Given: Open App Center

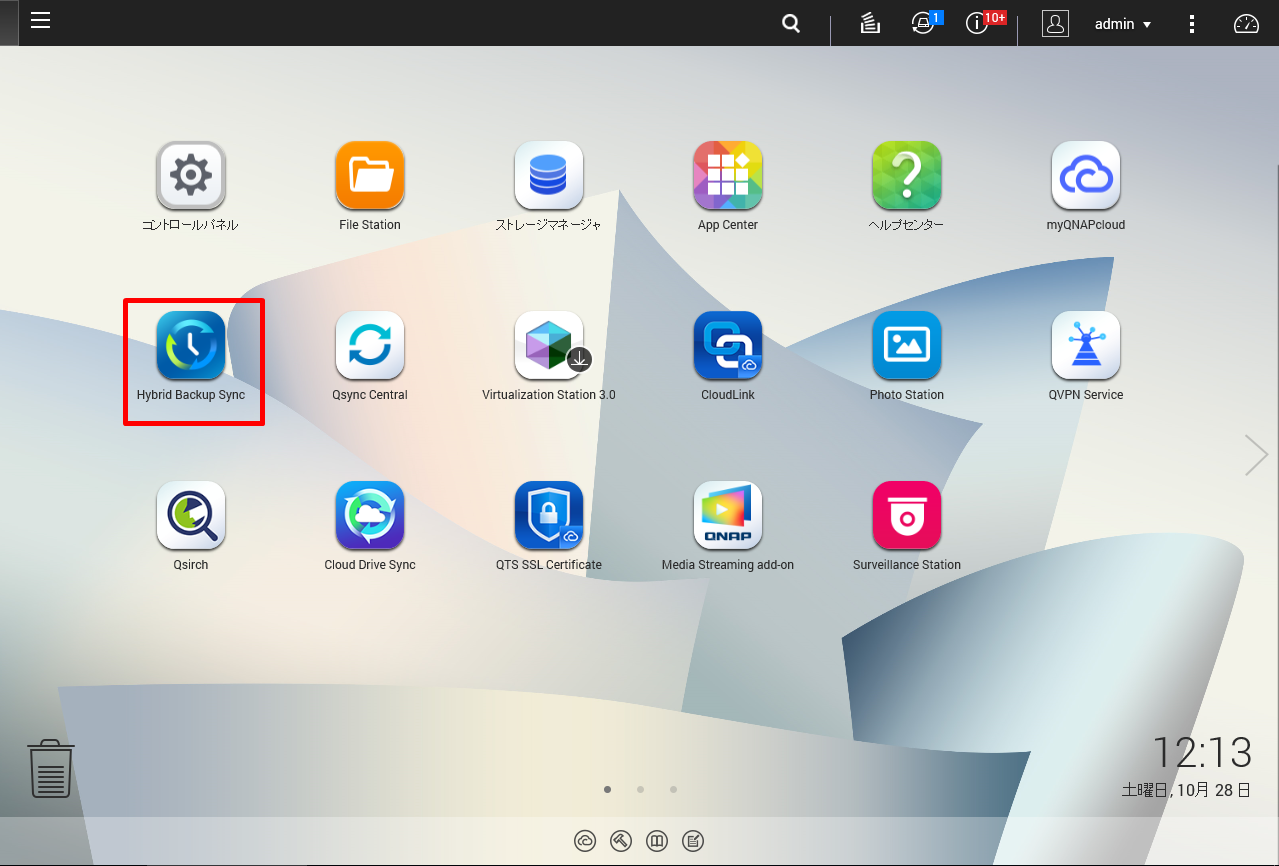Looking at the screenshot, I should click(x=728, y=176).
